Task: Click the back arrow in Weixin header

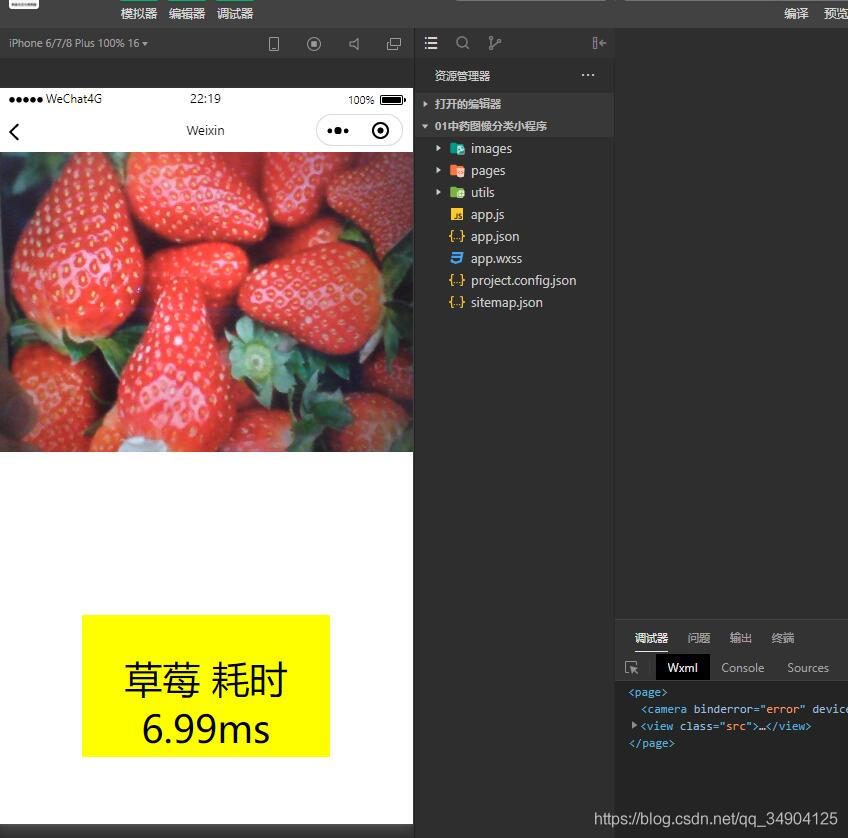Action: pos(15,131)
